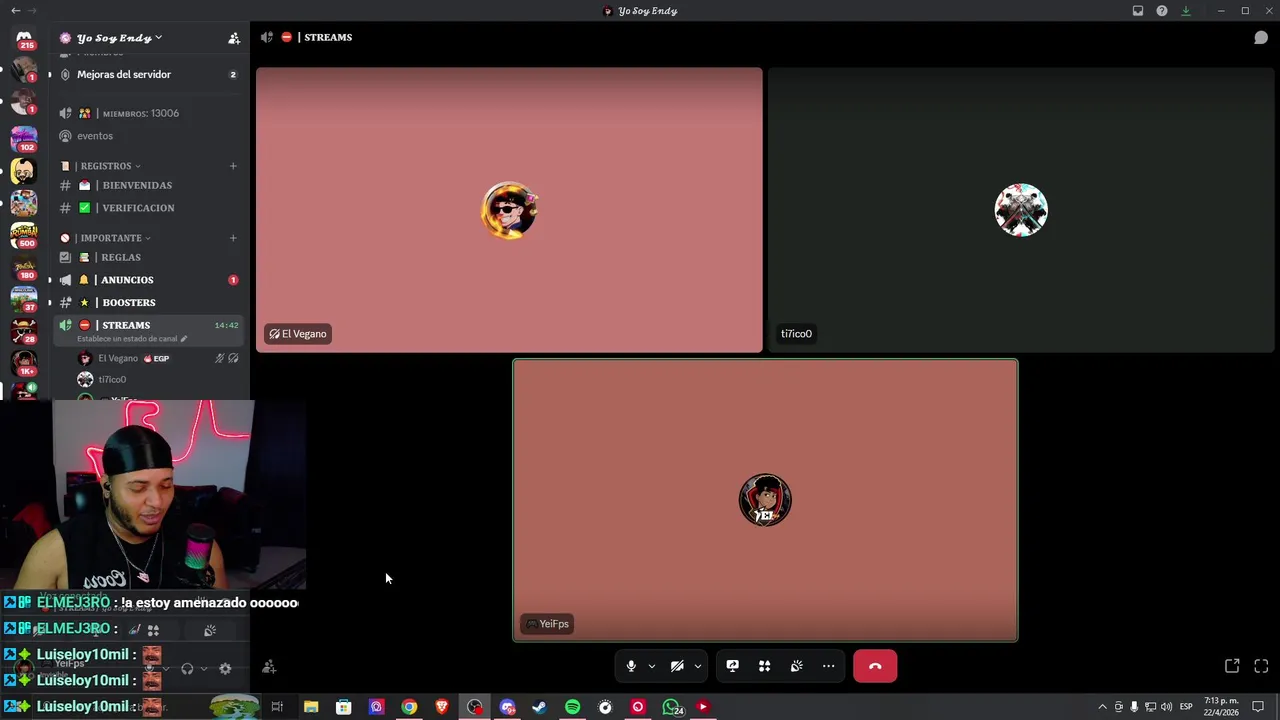Add a channel to REGISTROS category
This screenshot has width=1280, height=720.
233,166
